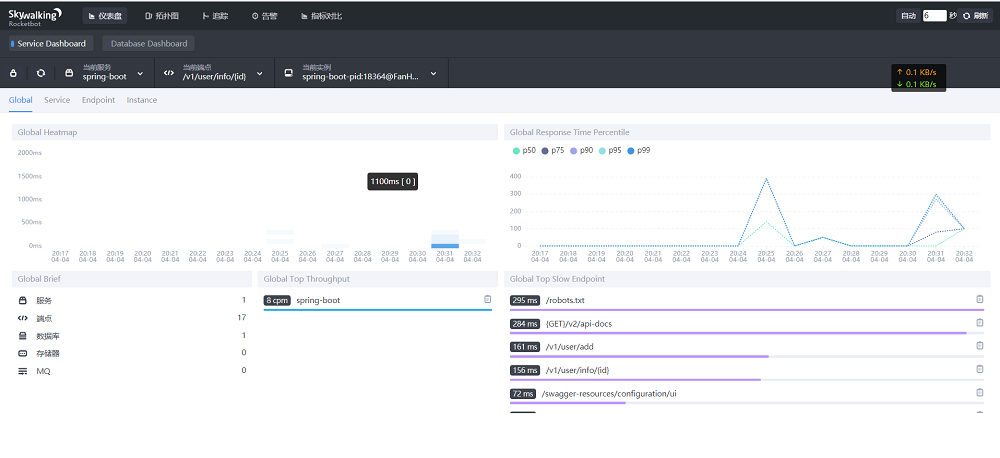Image resolution: width=1000 pixels, height=458 pixels.
Task: Copy /robots.txt via its clipboard icon
Action: (x=980, y=299)
